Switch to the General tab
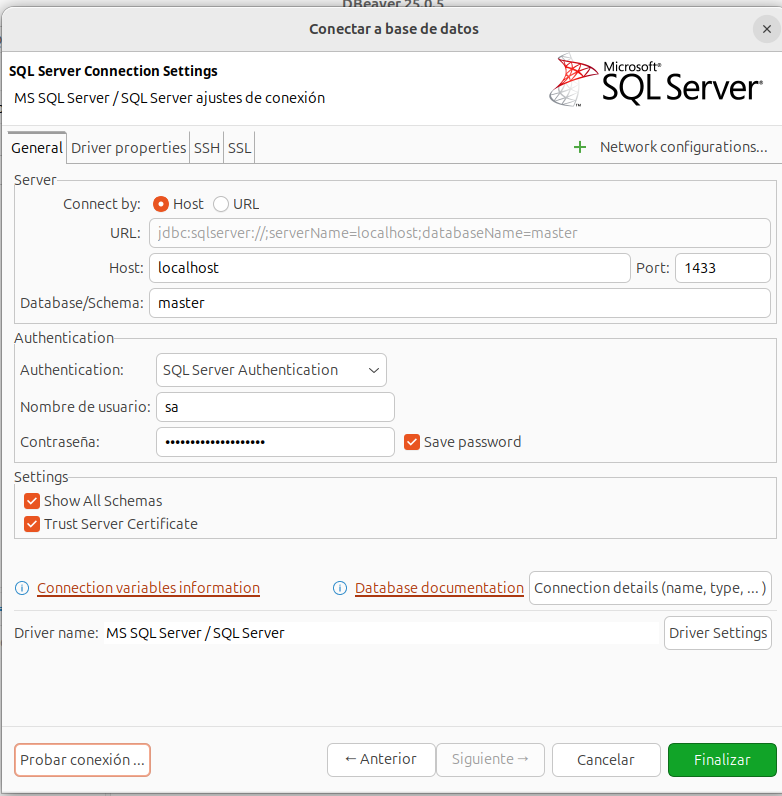Viewport: 782px width, 796px height. 37,148
